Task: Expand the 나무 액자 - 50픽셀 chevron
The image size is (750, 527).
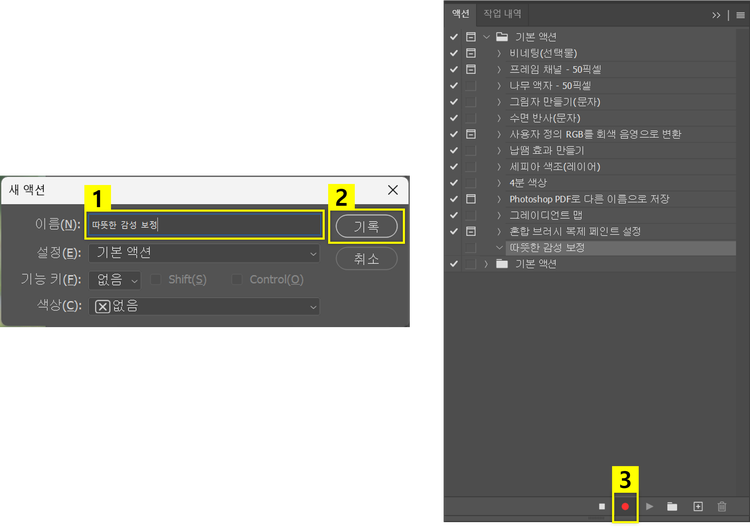Action: [499, 86]
